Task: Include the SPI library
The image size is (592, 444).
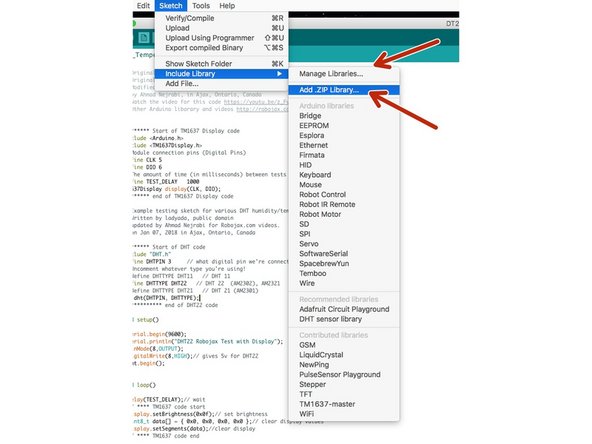Action: point(344,234)
